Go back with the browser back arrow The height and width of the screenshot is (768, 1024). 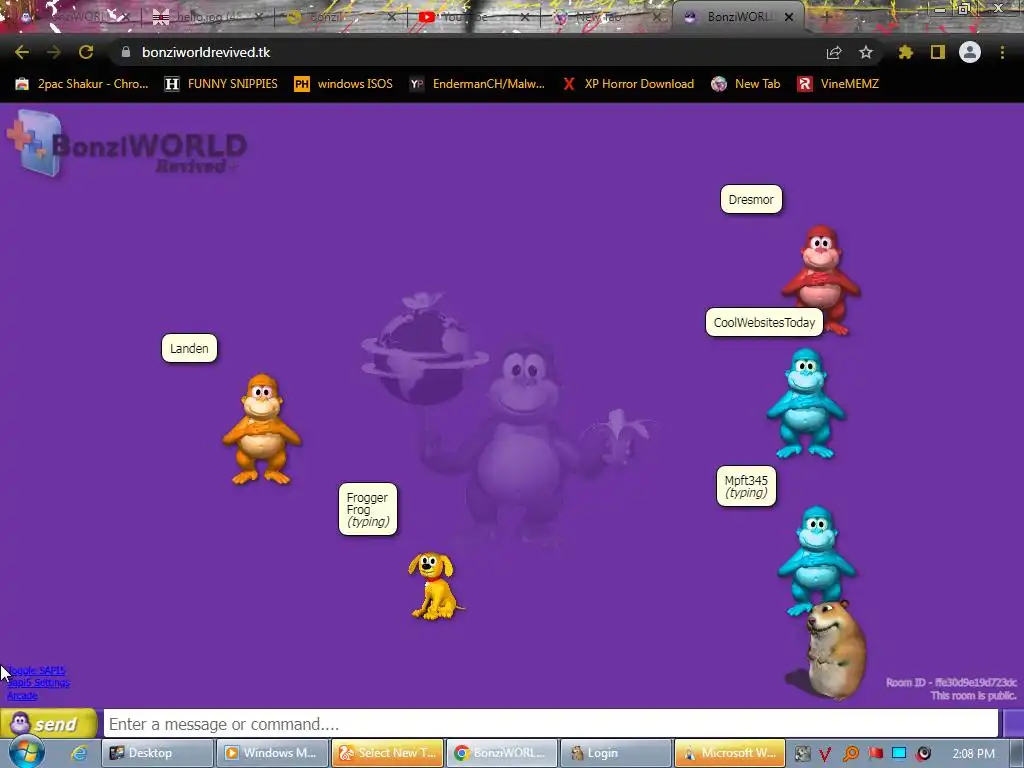(22, 52)
